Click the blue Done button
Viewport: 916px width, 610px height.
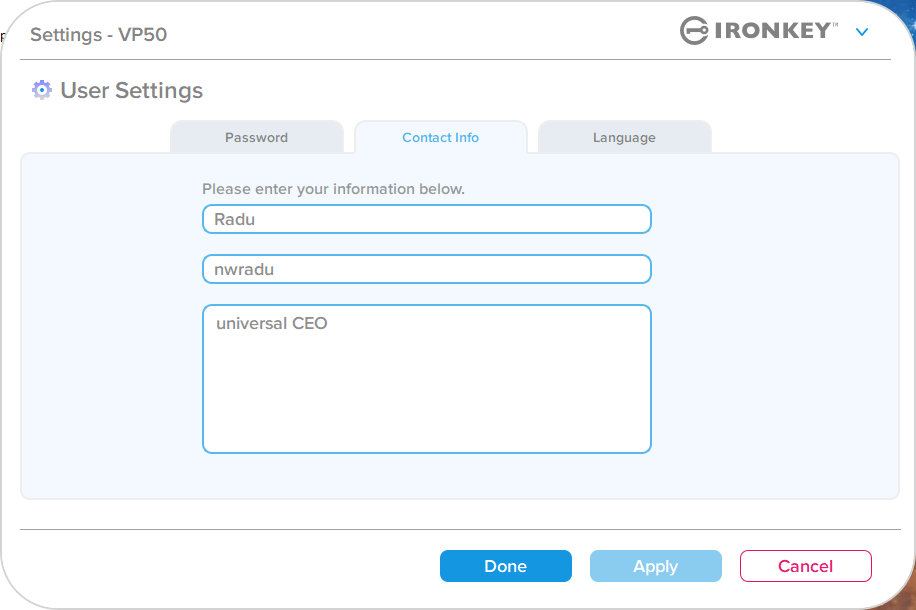[505, 566]
